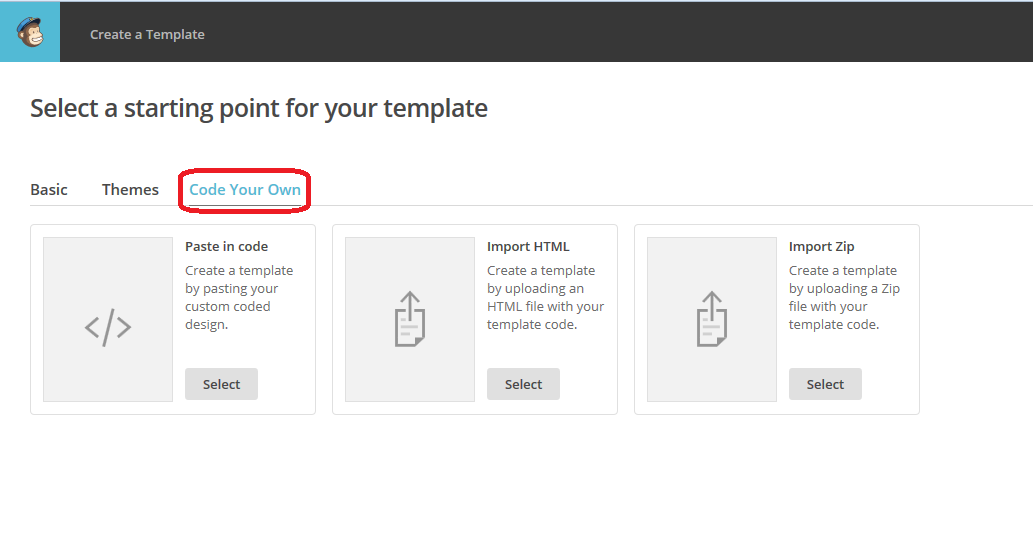Image resolution: width=1033 pixels, height=545 pixels.
Task: Click the code brackets icon for Paste in code
Action: click(x=108, y=327)
